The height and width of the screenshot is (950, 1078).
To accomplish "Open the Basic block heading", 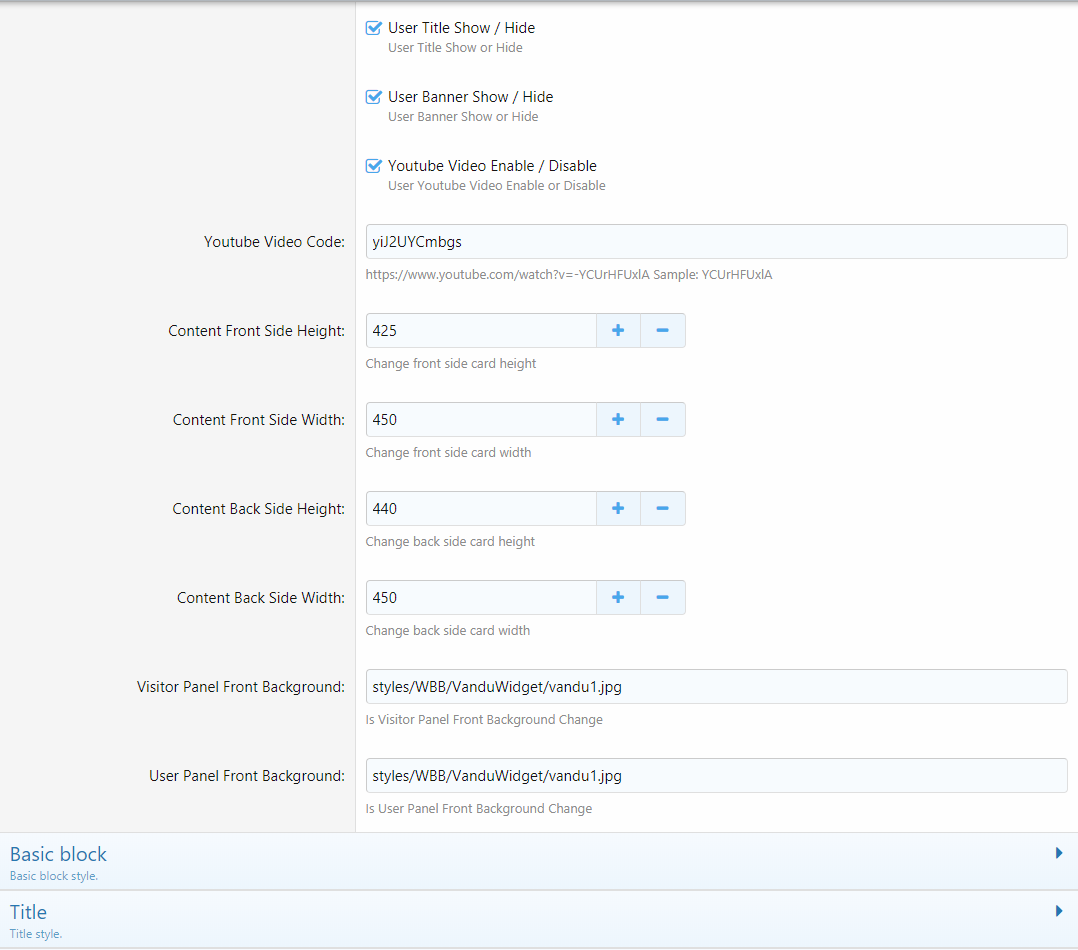I will (58, 854).
